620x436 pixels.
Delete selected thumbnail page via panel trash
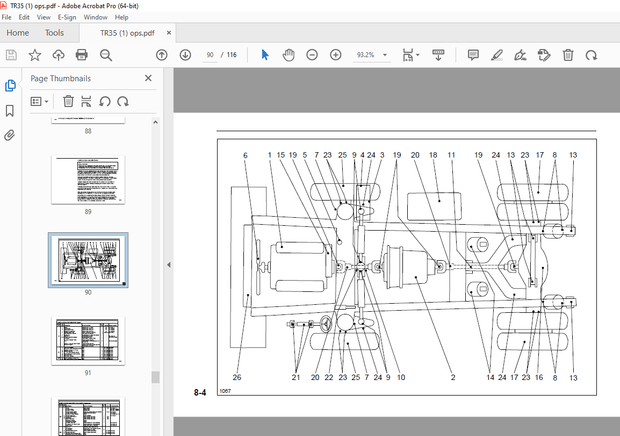tap(68, 102)
